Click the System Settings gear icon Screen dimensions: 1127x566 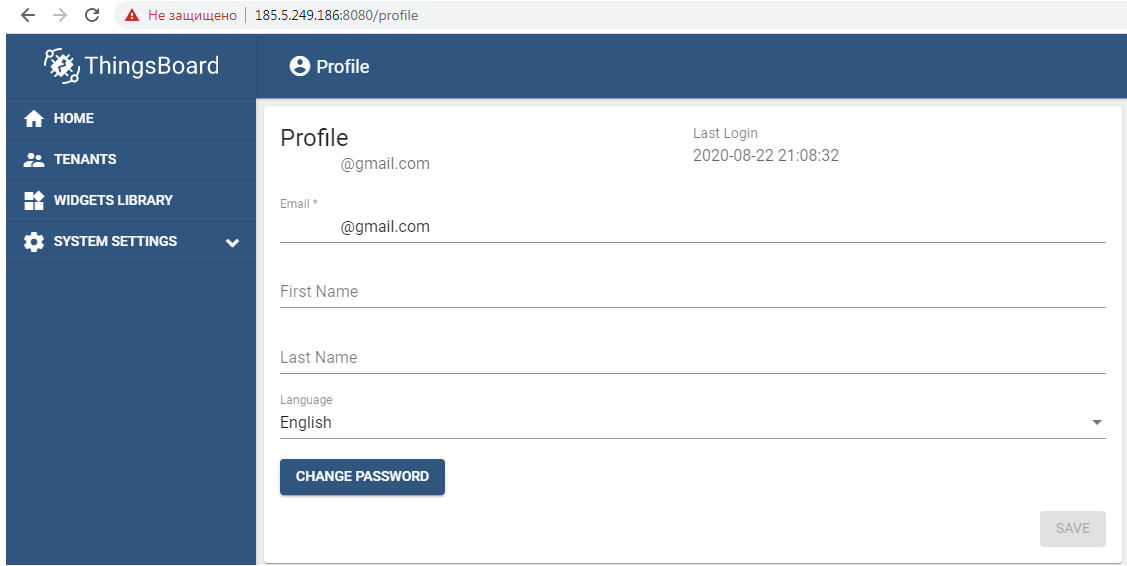pyautogui.click(x=34, y=242)
